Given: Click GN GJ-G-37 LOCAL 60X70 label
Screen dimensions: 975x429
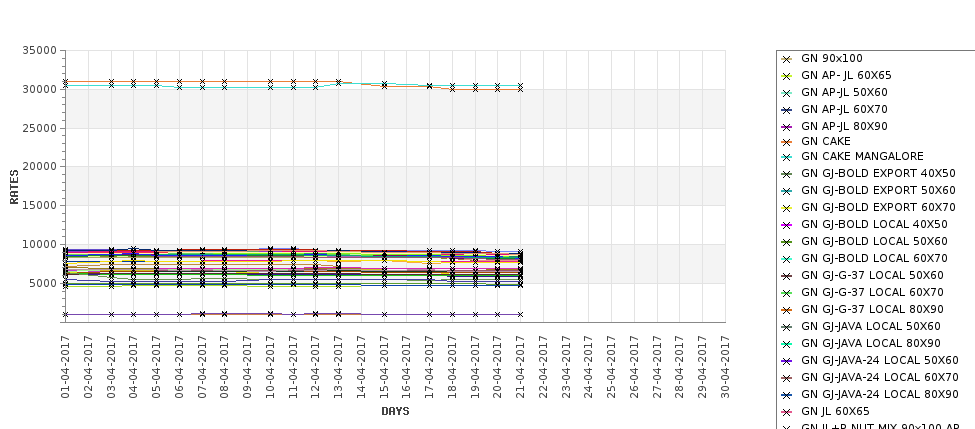Looking at the screenshot, I should [872, 292].
